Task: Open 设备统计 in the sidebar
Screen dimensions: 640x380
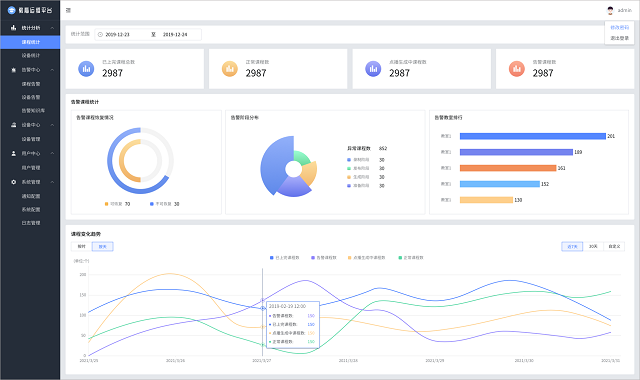Action: [x=31, y=56]
